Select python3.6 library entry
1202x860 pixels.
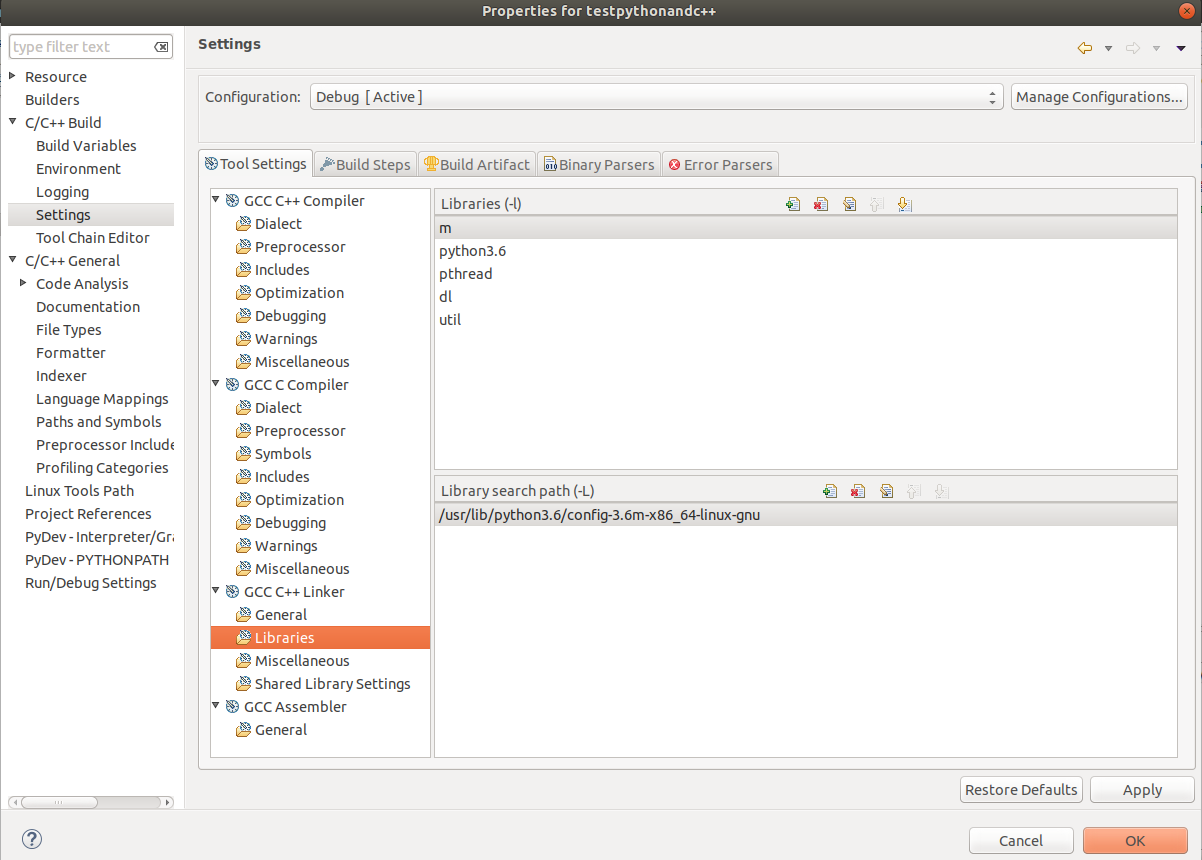(x=806, y=251)
